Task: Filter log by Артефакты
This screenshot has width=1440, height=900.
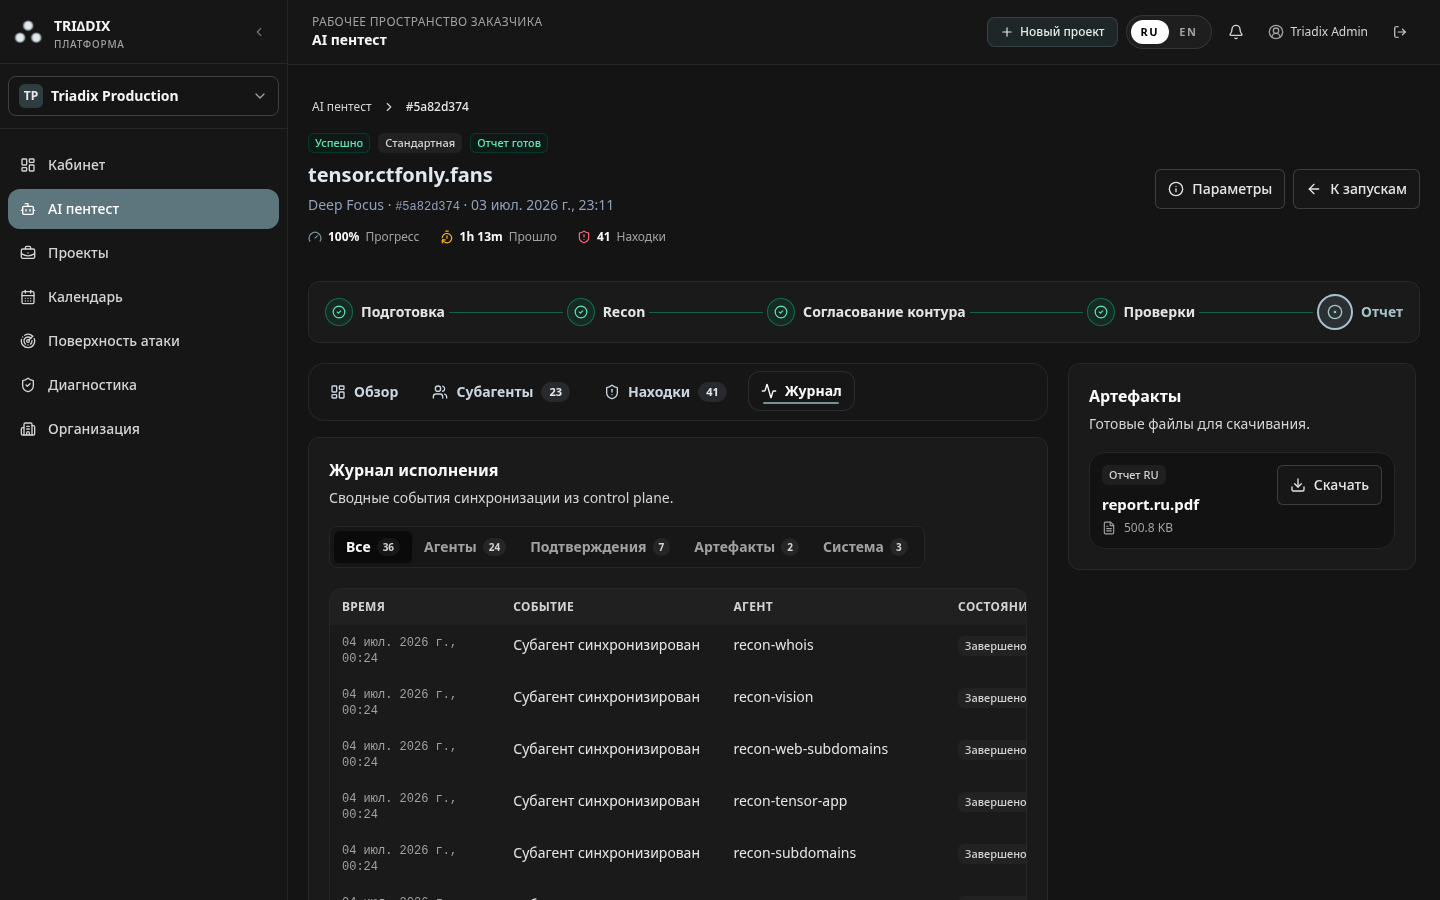Action: click(746, 547)
